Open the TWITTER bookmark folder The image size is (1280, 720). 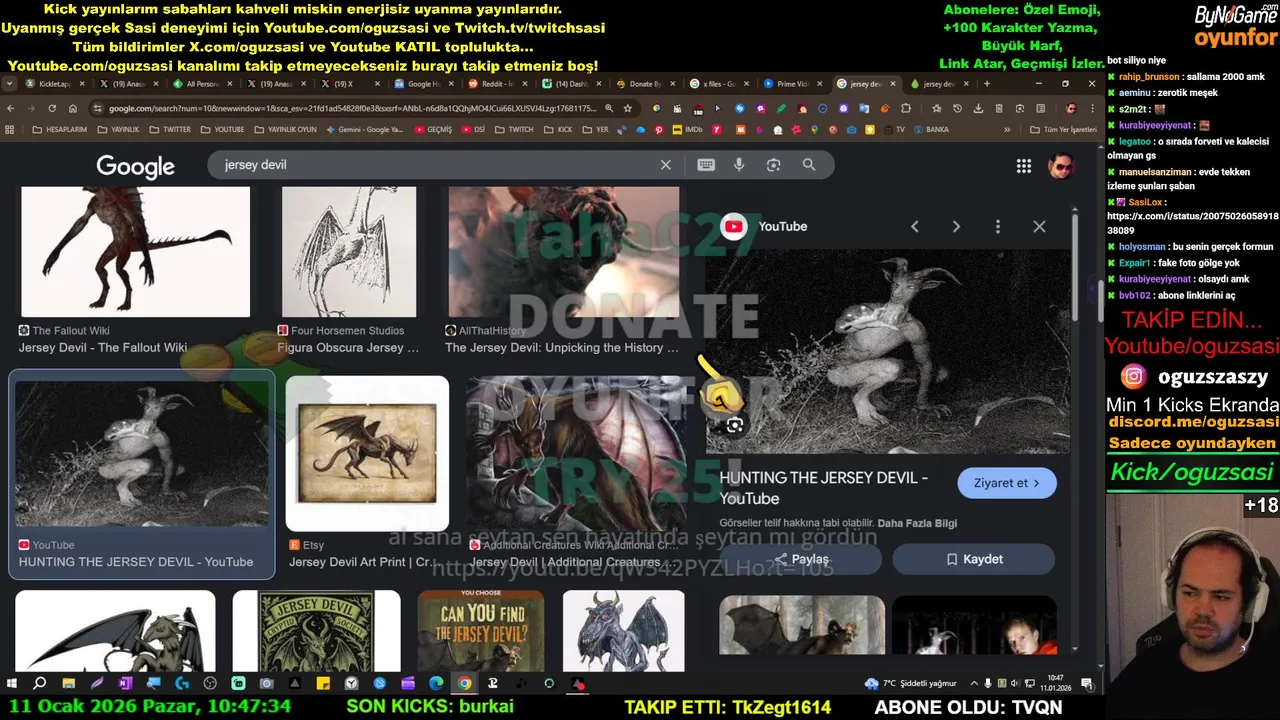169,130
